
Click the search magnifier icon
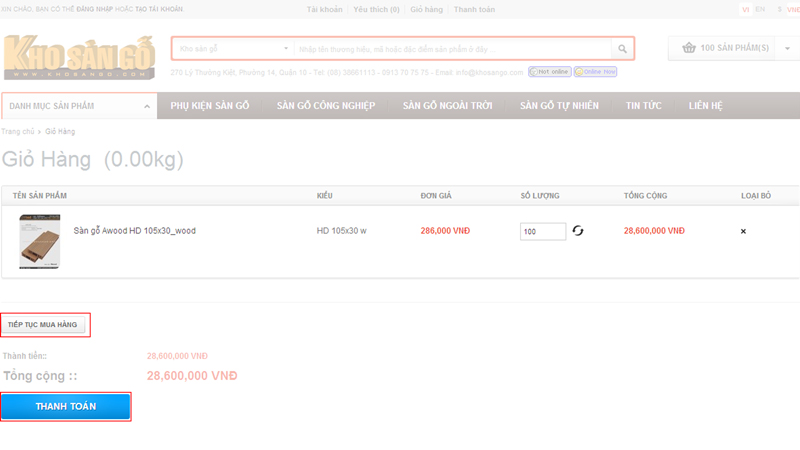pyautogui.click(x=622, y=49)
